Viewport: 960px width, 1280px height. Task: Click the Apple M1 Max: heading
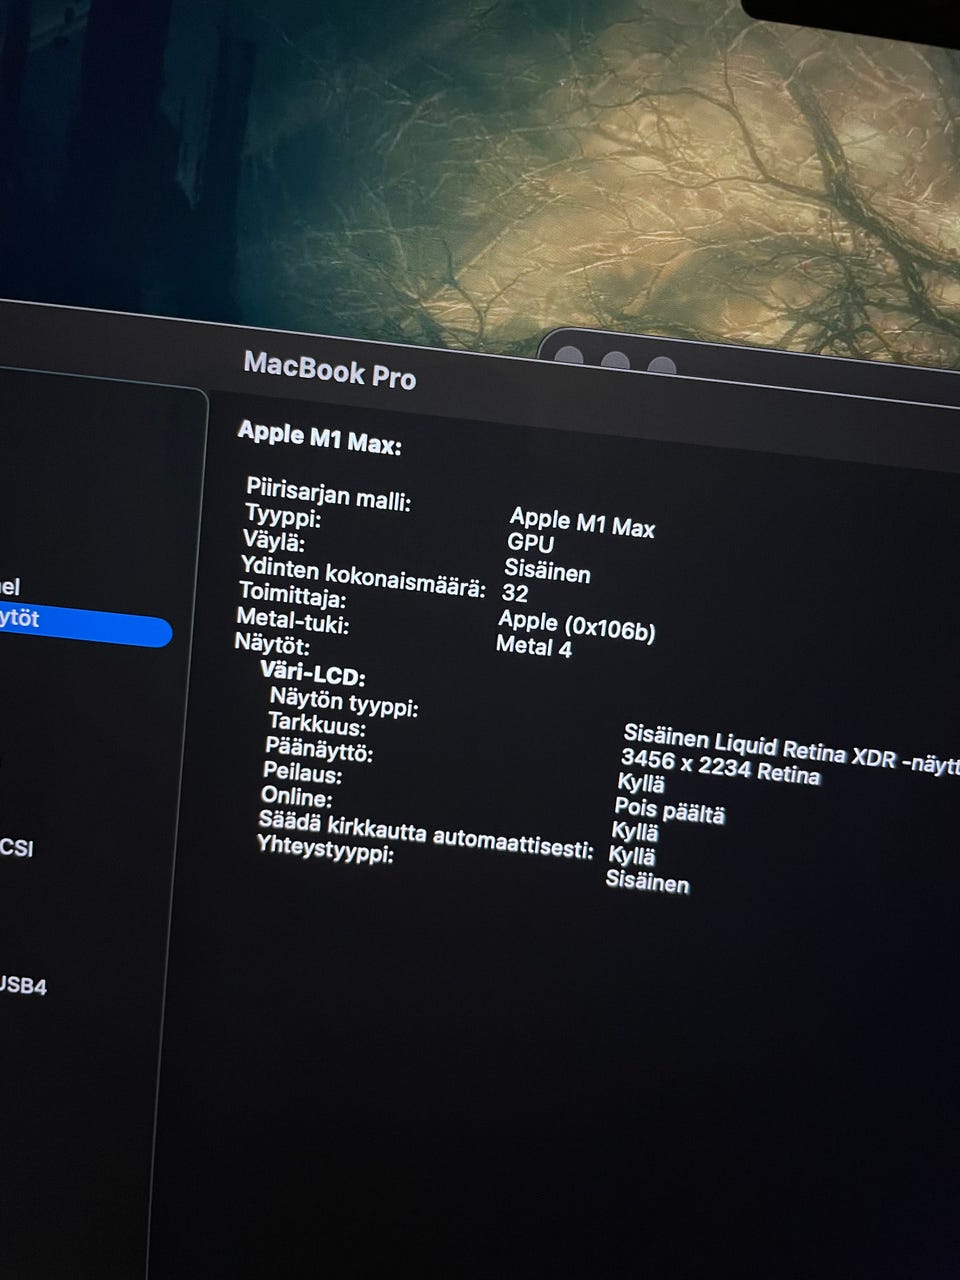[319, 438]
